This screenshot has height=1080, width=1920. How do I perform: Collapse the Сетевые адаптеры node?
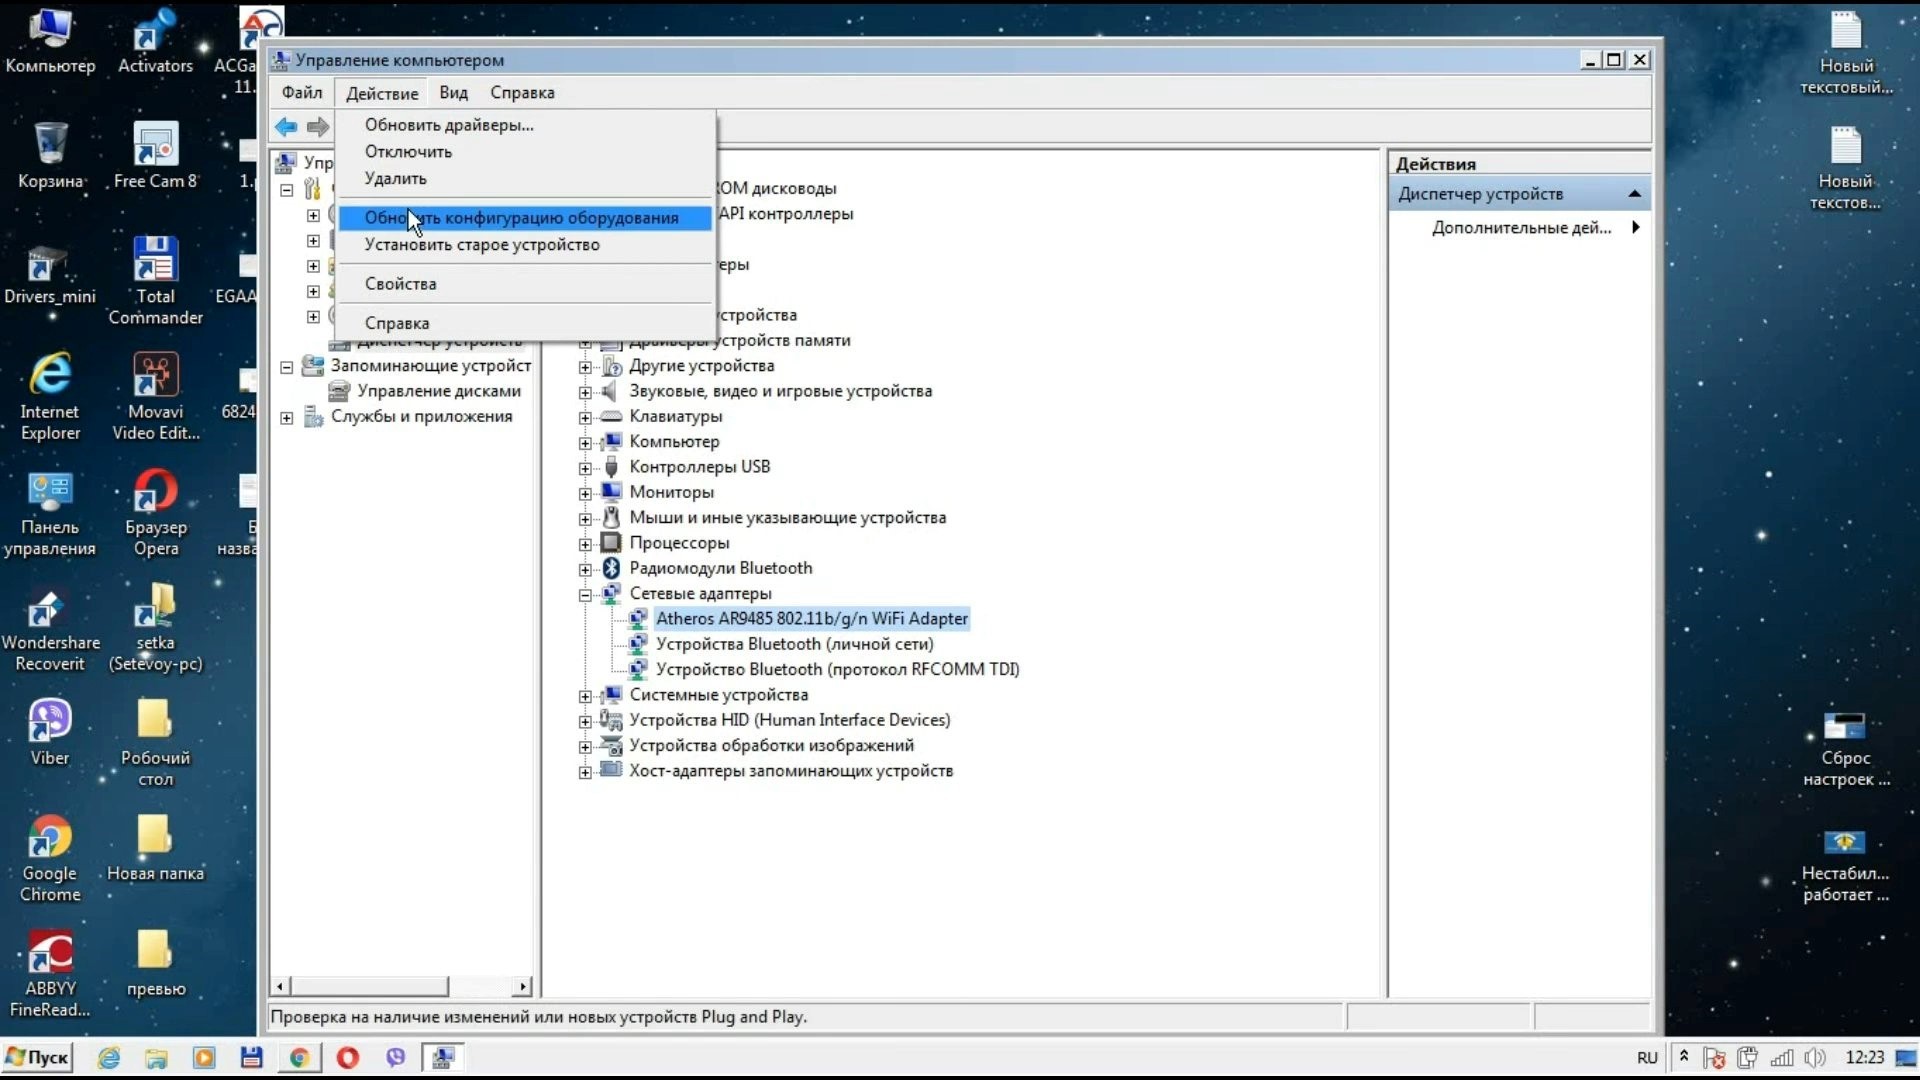585,594
